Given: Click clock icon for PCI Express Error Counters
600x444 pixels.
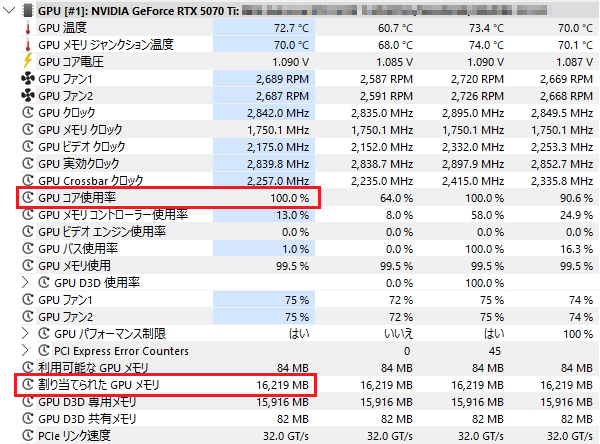Looking at the screenshot, I should (x=44, y=350).
